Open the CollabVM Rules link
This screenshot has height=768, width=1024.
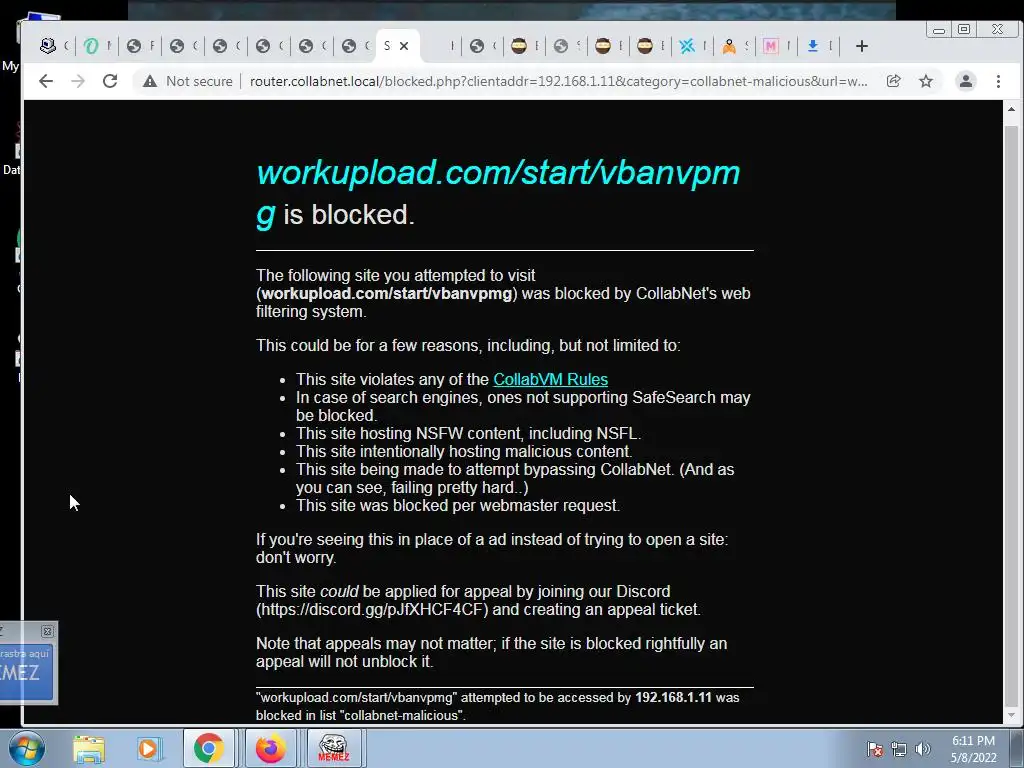coord(550,379)
